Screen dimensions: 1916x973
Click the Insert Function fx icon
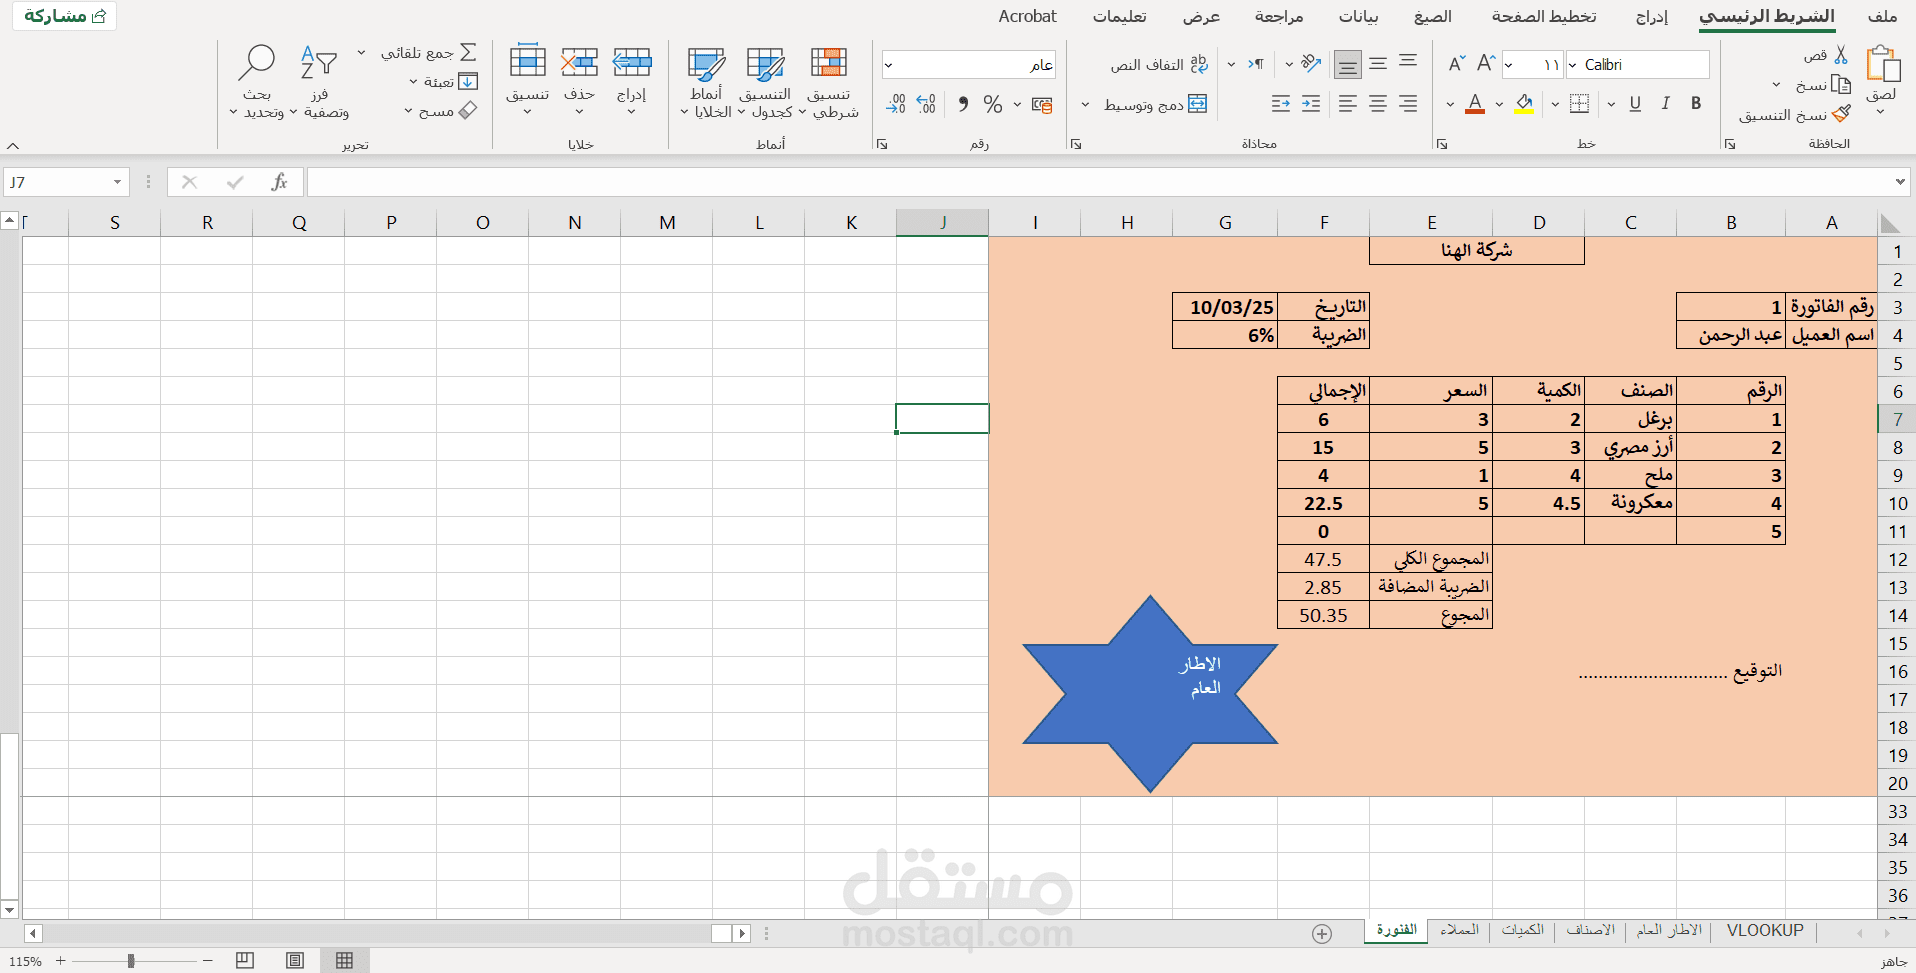[279, 182]
